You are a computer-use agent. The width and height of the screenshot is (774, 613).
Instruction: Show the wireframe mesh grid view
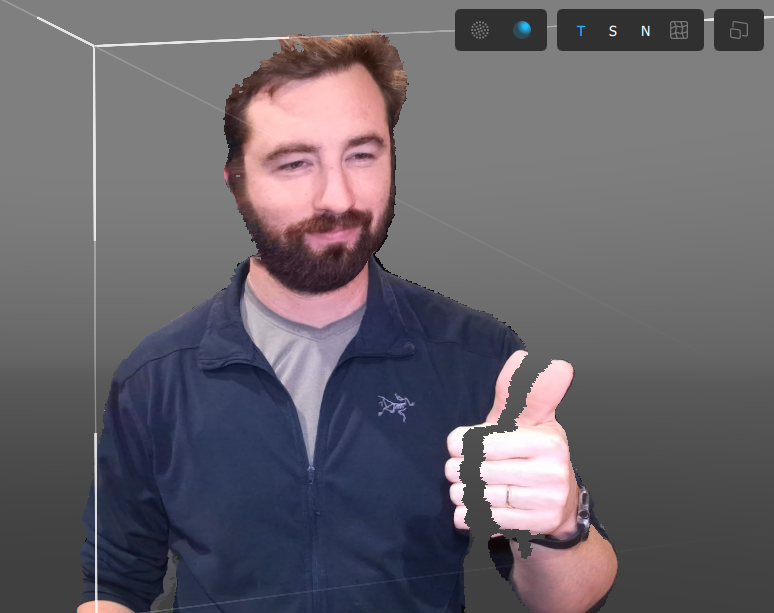679,30
